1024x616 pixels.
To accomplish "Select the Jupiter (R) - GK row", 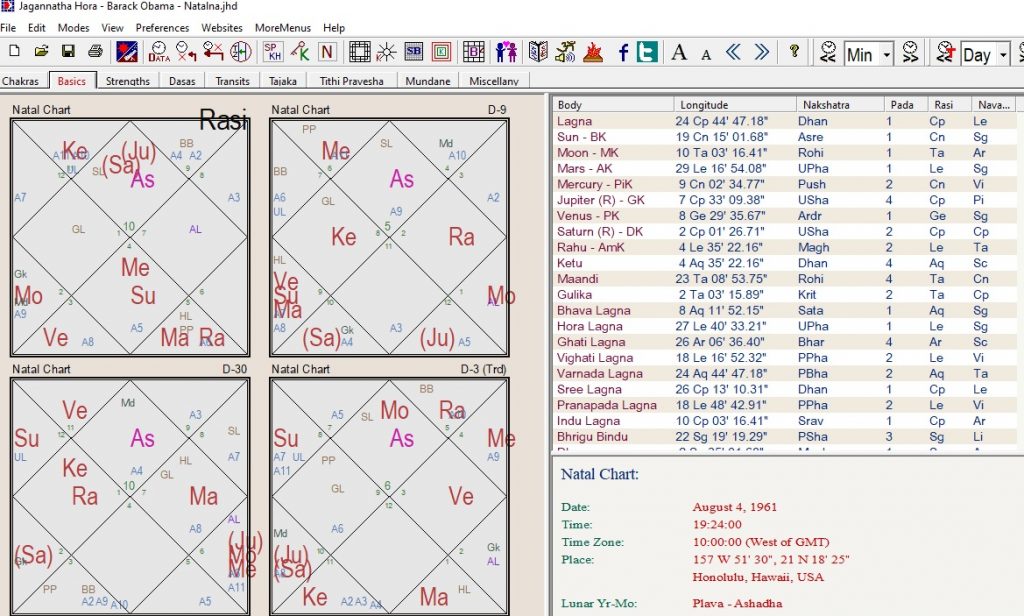I will pos(786,200).
